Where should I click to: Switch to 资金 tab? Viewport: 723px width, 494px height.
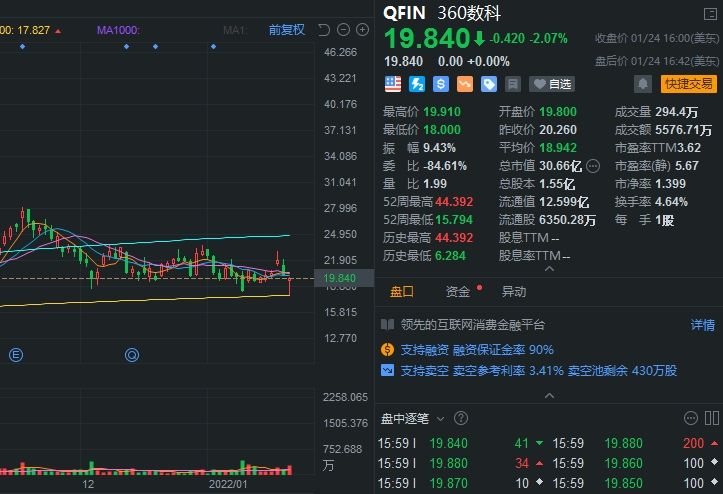458,292
